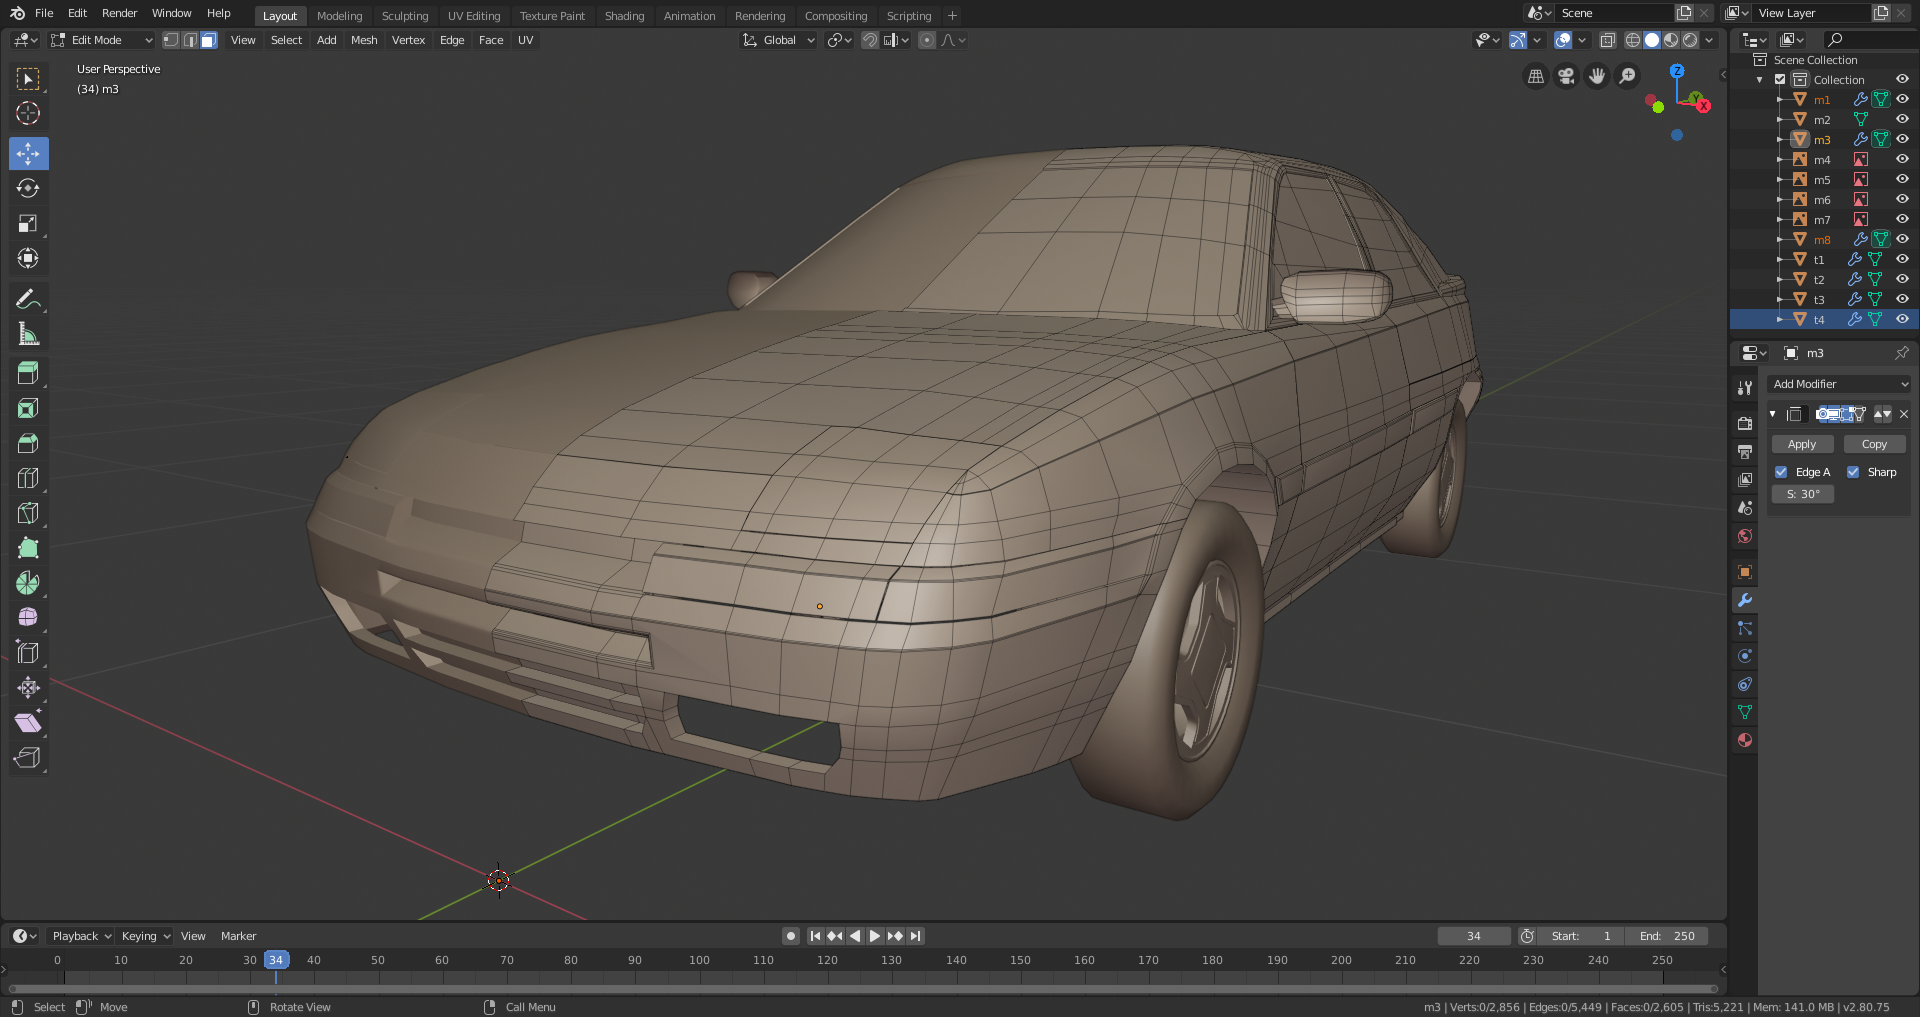1920x1017 pixels.
Task: Select the Move tool in toolbar
Action: pos(28,153)
